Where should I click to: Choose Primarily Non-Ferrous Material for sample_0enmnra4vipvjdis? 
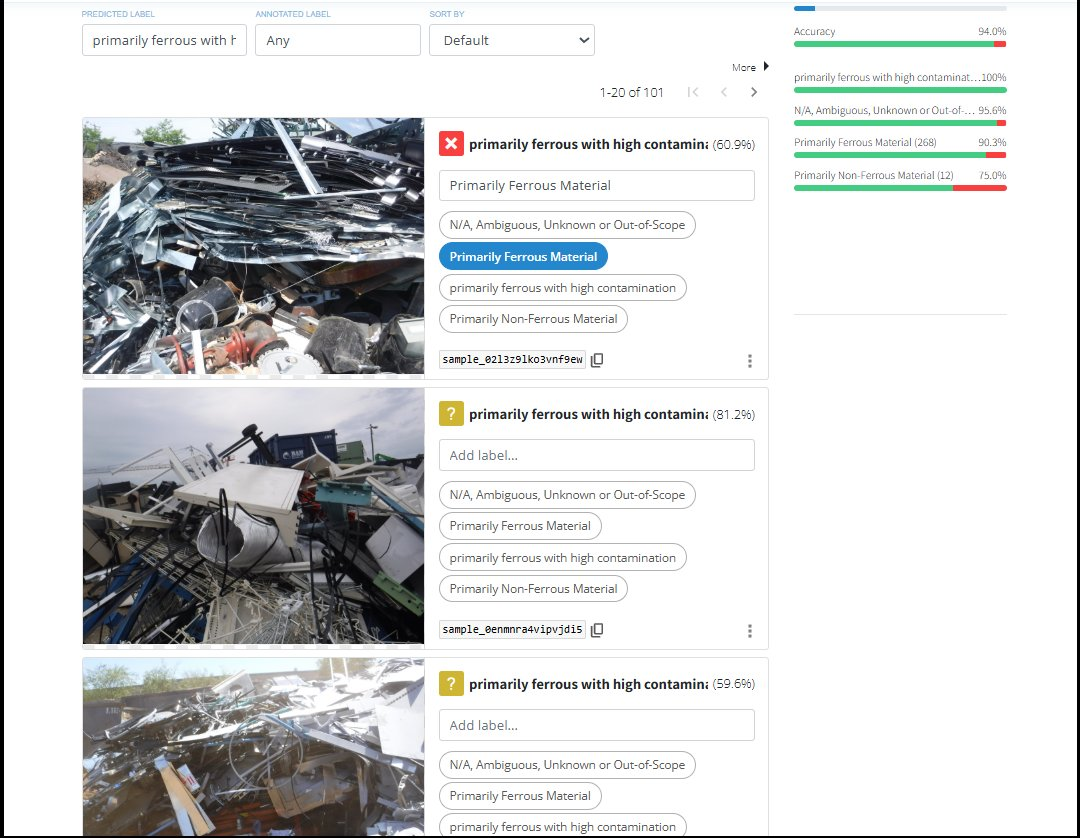pos(533,589)
